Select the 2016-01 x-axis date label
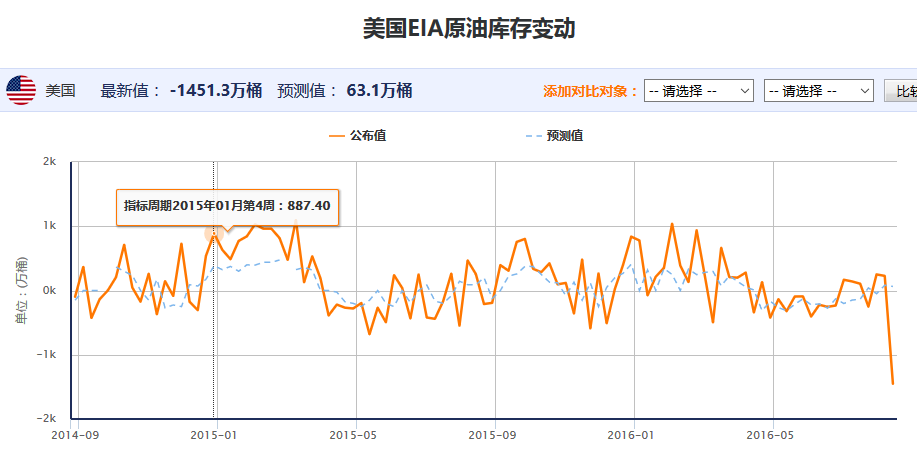The height and width of the screenshot is (454, 917). [632, 435]
